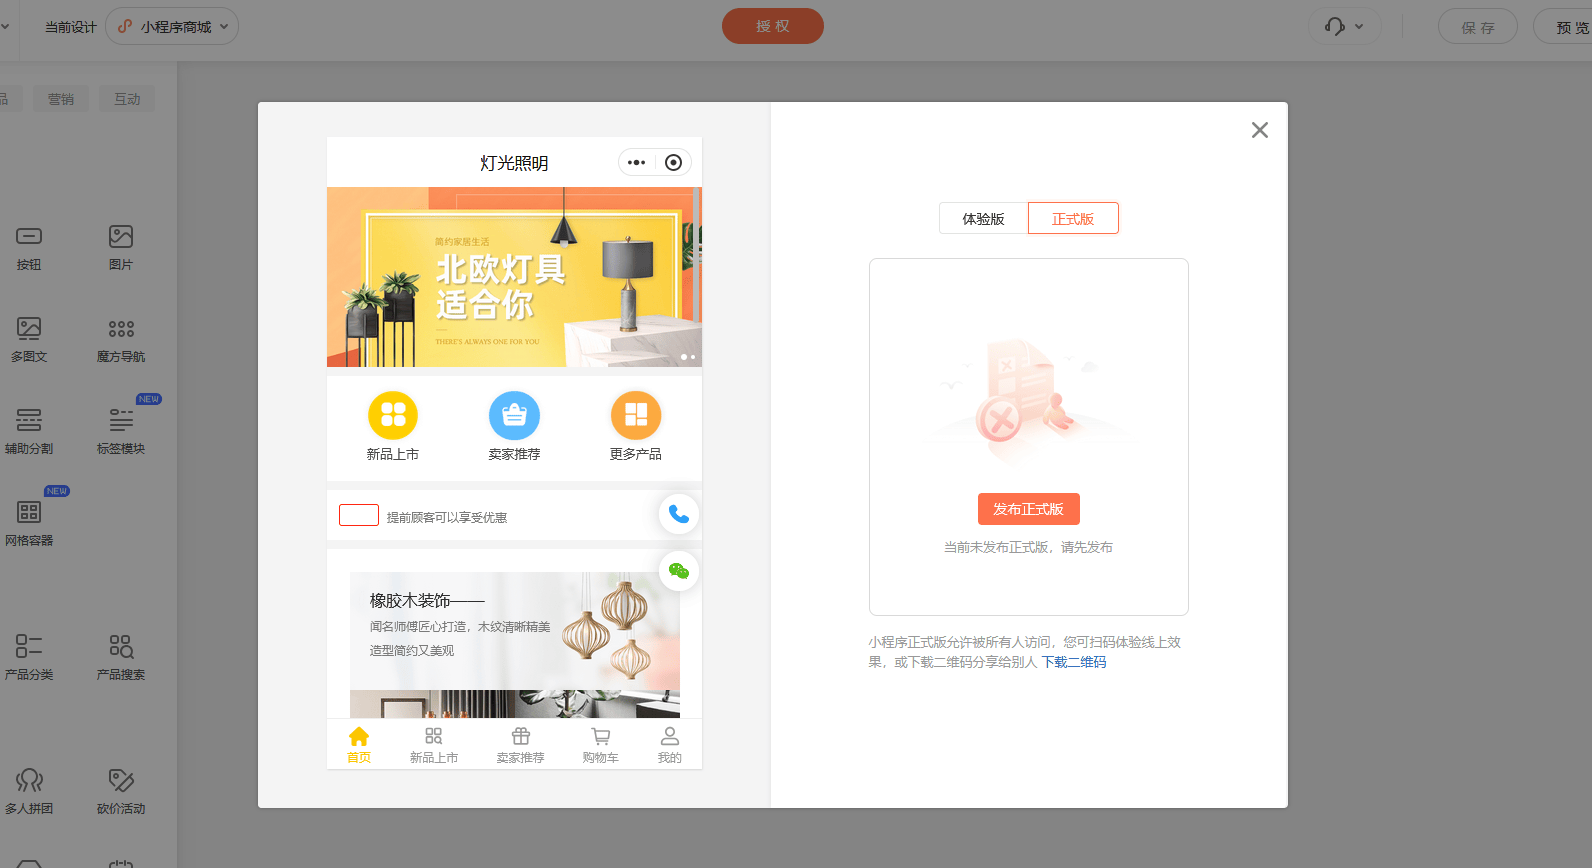Add the 多图文 component

coord(29,339)
